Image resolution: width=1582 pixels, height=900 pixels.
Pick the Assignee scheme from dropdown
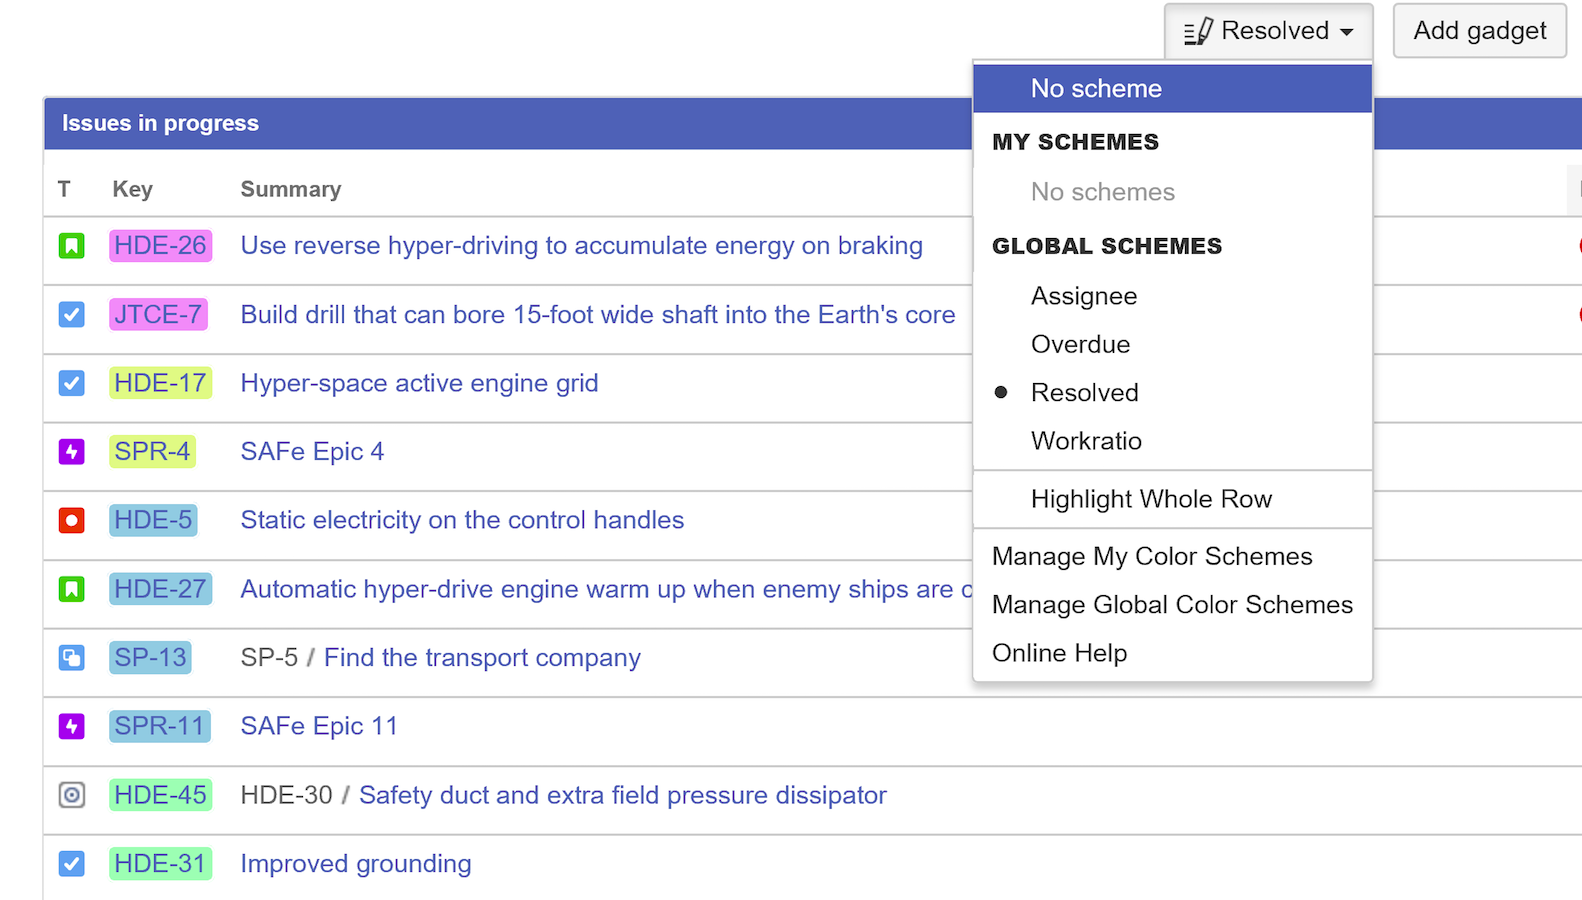1083,297
